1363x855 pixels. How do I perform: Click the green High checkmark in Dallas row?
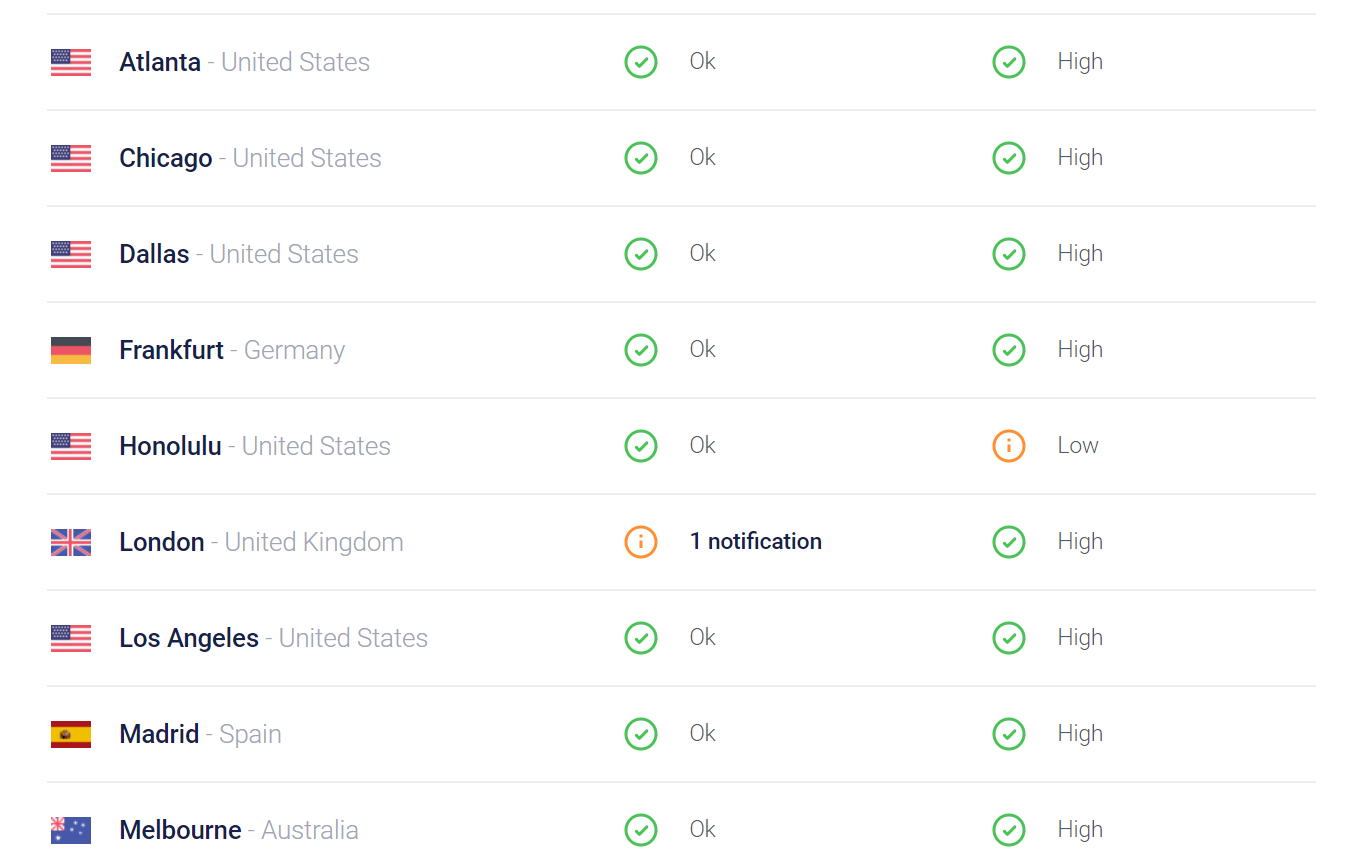(x=1009, y=254)
